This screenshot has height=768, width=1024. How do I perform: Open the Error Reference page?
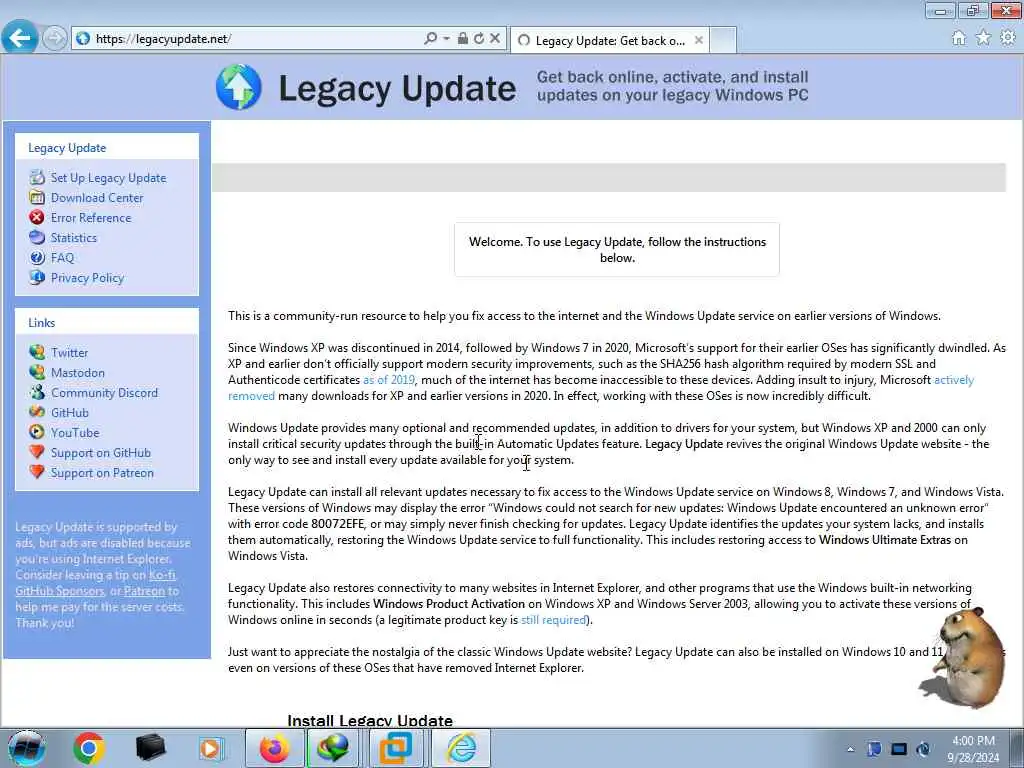click(x=91, y=218)
